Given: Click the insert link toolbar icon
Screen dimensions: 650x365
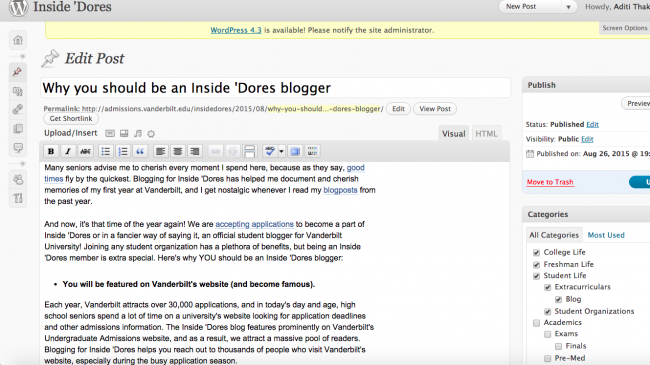Looking at the screenshot, I should point(216,151).
